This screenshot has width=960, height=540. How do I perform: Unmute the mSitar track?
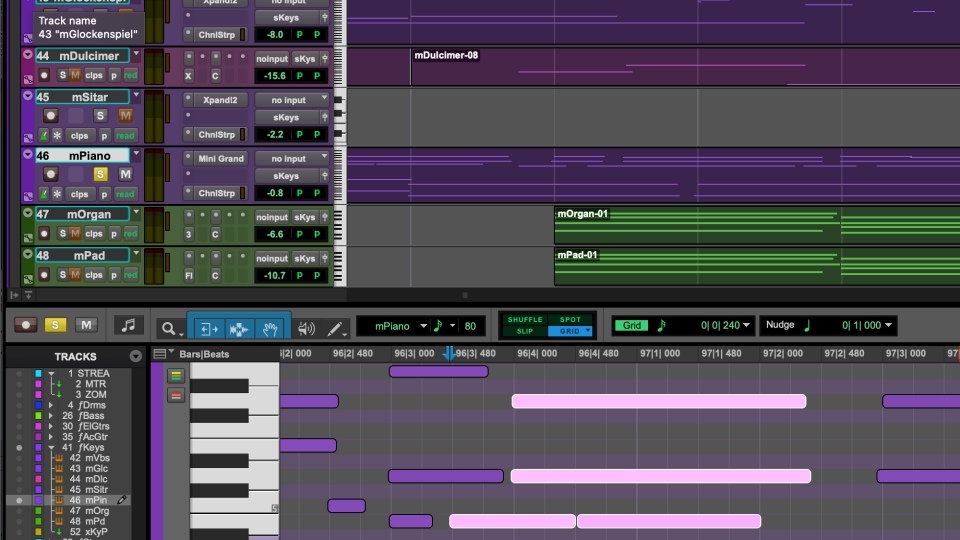pos(125,116)
